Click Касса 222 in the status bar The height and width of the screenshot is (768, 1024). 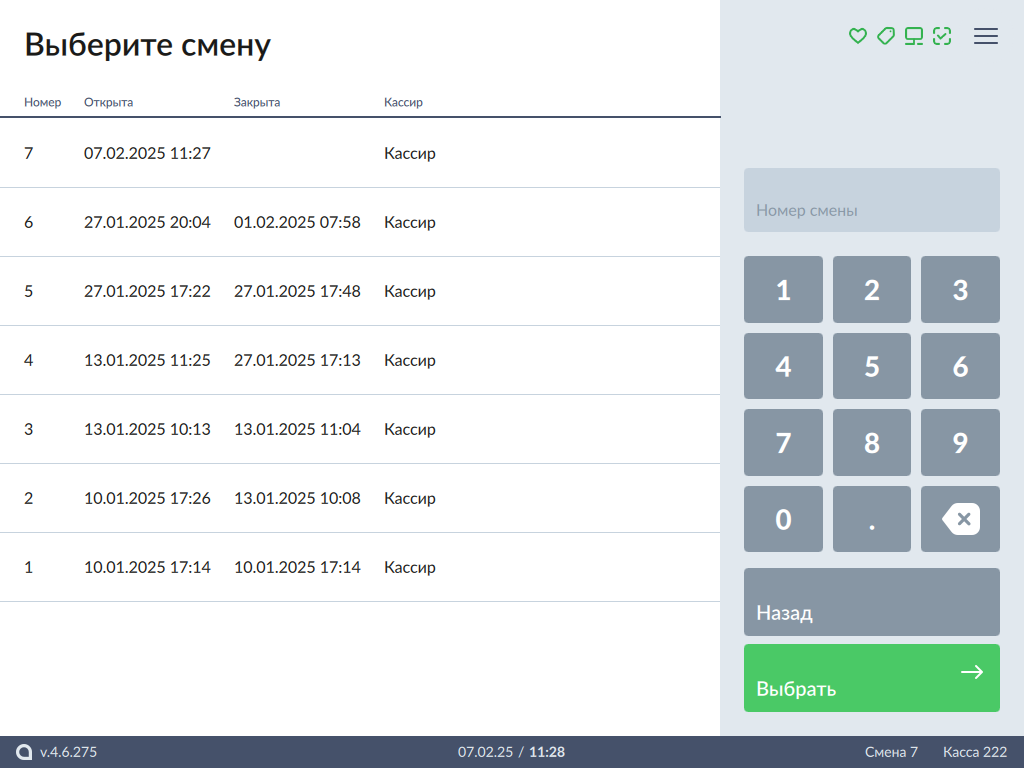[x=975, y=752]
